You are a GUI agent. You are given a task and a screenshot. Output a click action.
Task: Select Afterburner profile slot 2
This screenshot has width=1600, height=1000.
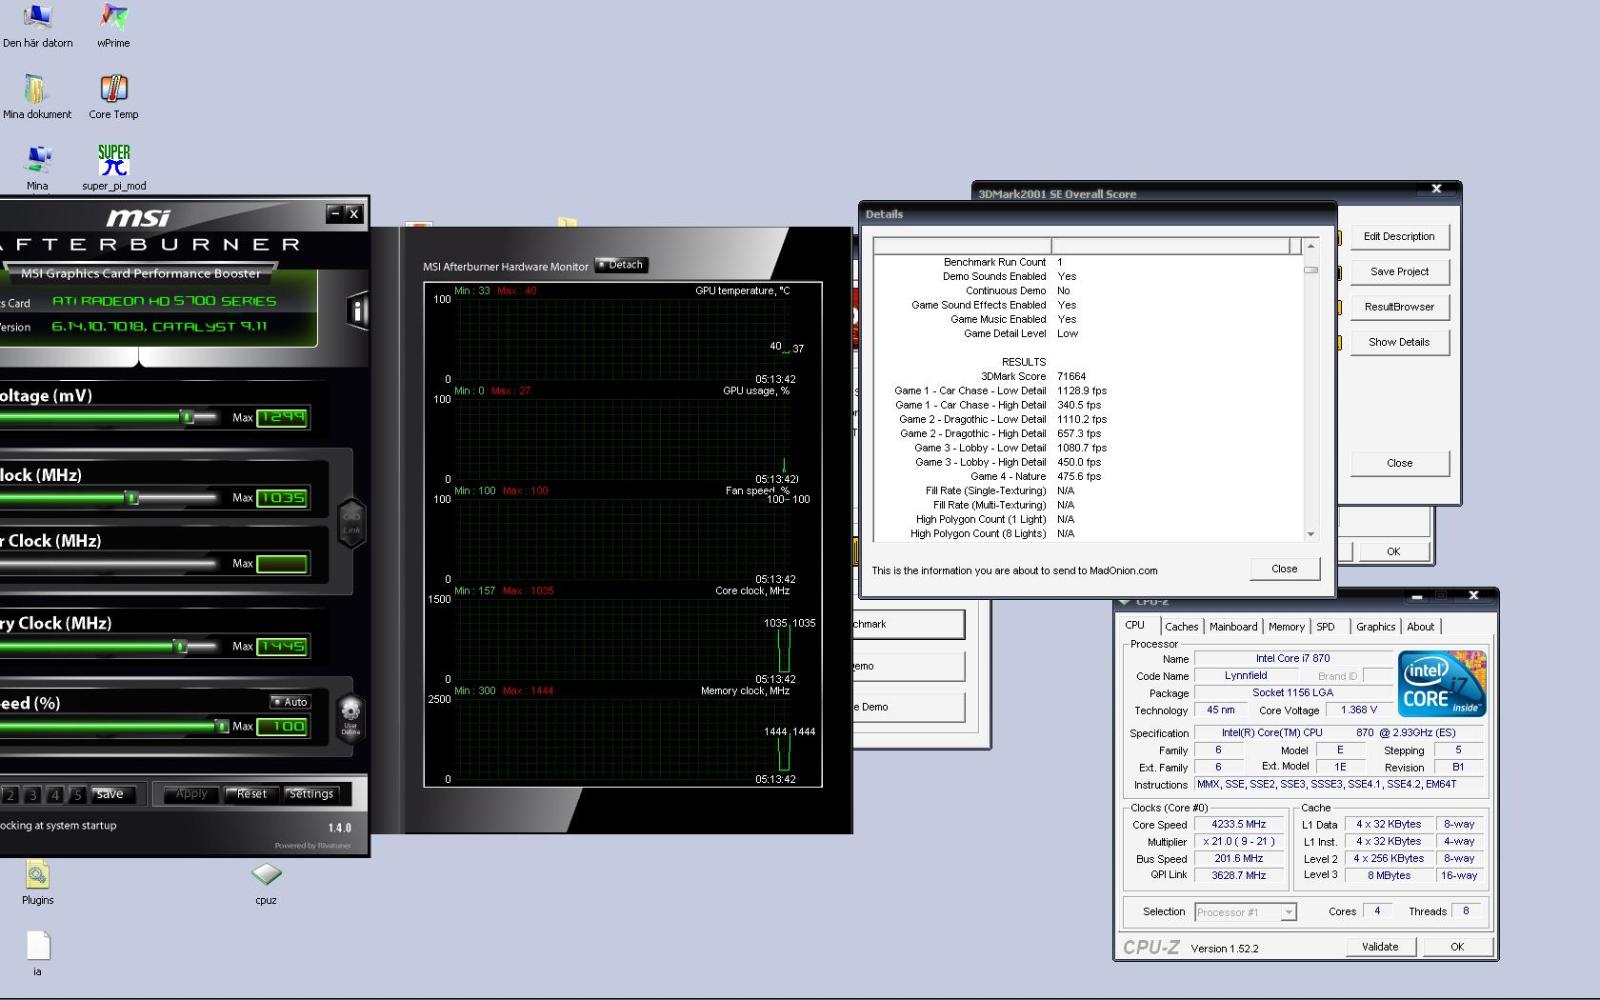(11, 795)
